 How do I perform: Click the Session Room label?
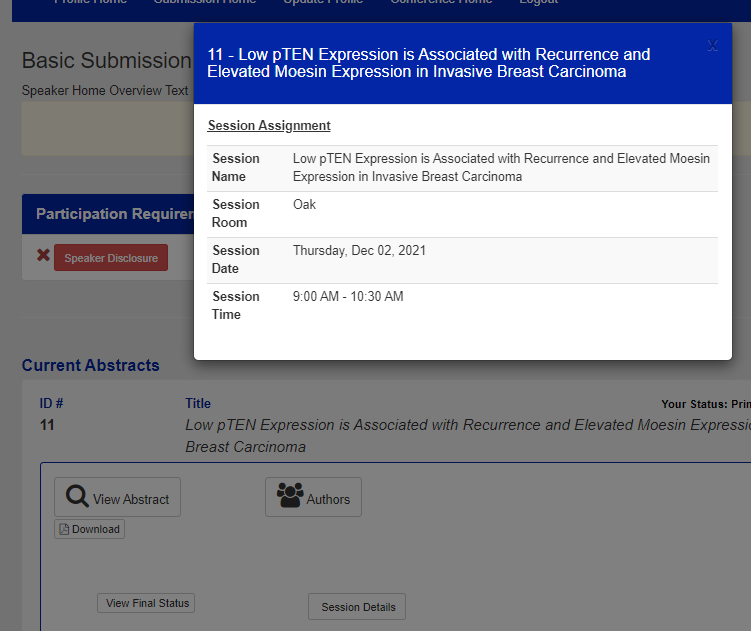pos(236,214)
